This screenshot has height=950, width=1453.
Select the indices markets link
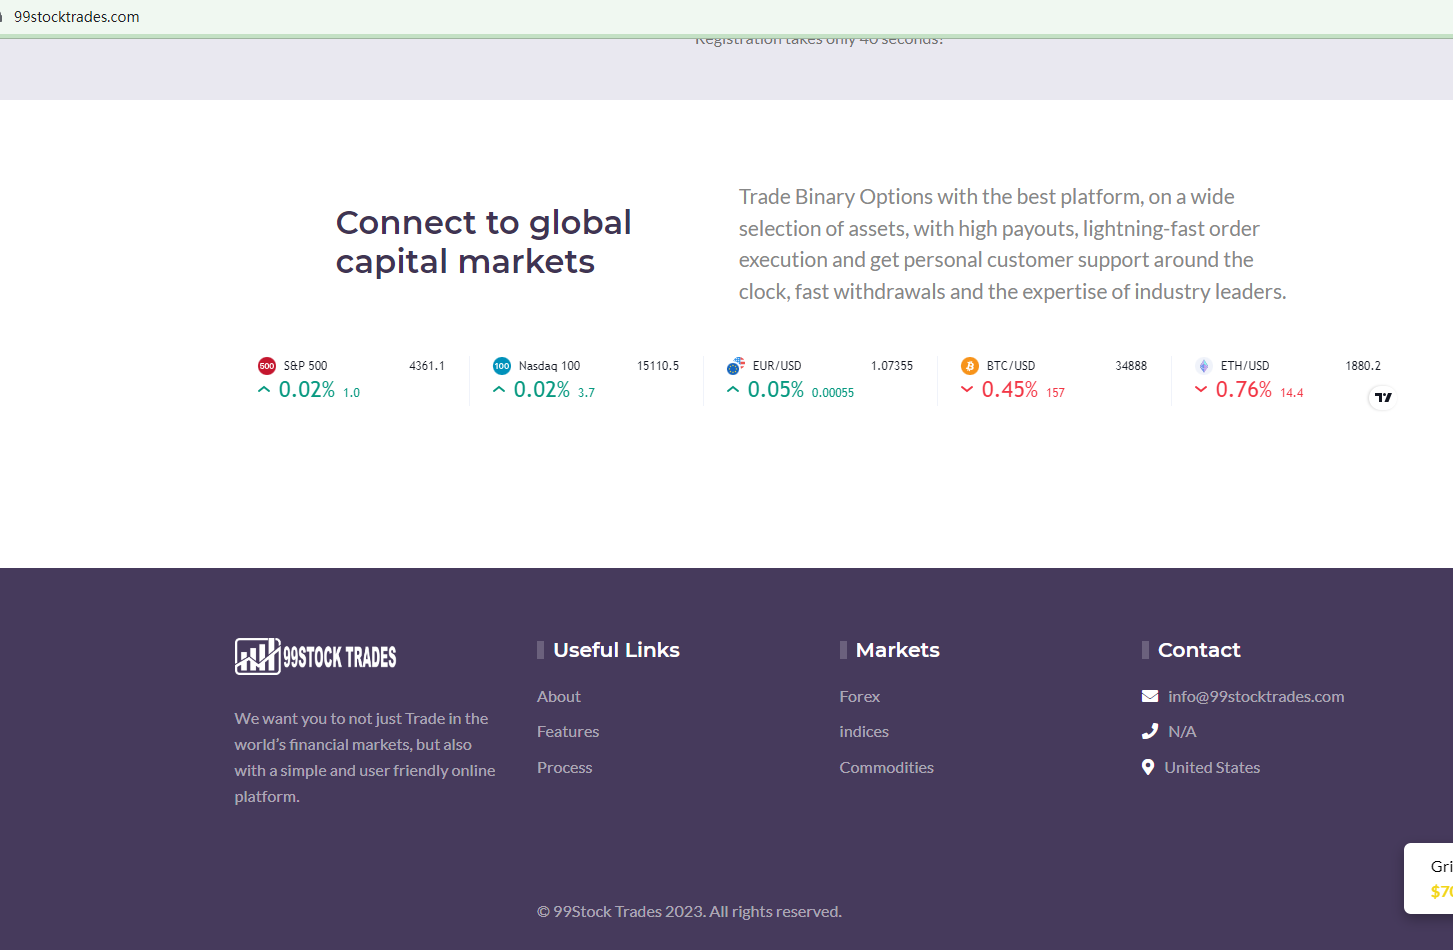click(864, 731)
